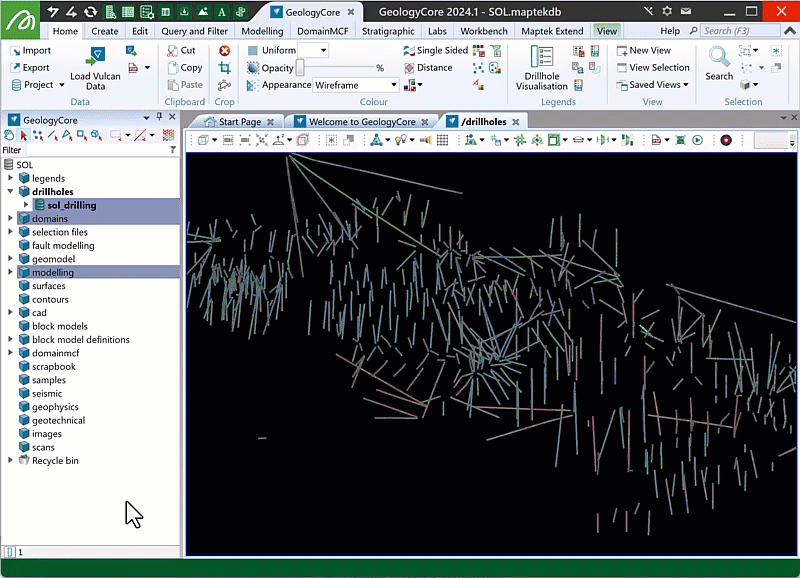Click the red Delete icon
800x578 pixels.
tap(224, 50)
